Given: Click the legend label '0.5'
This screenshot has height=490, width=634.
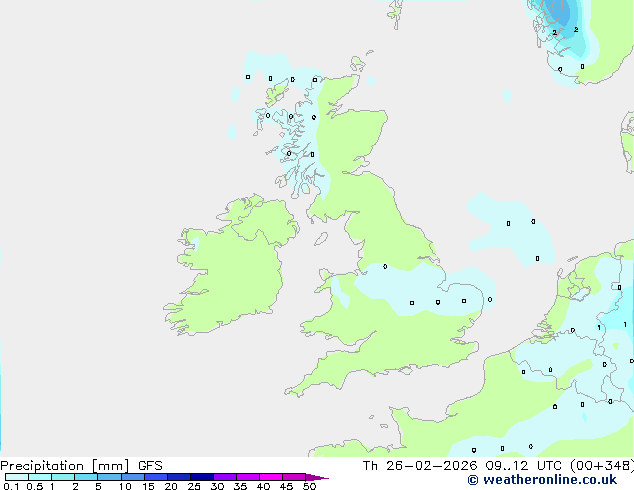Looking at the screenshot, I should [x=35, y=486].
